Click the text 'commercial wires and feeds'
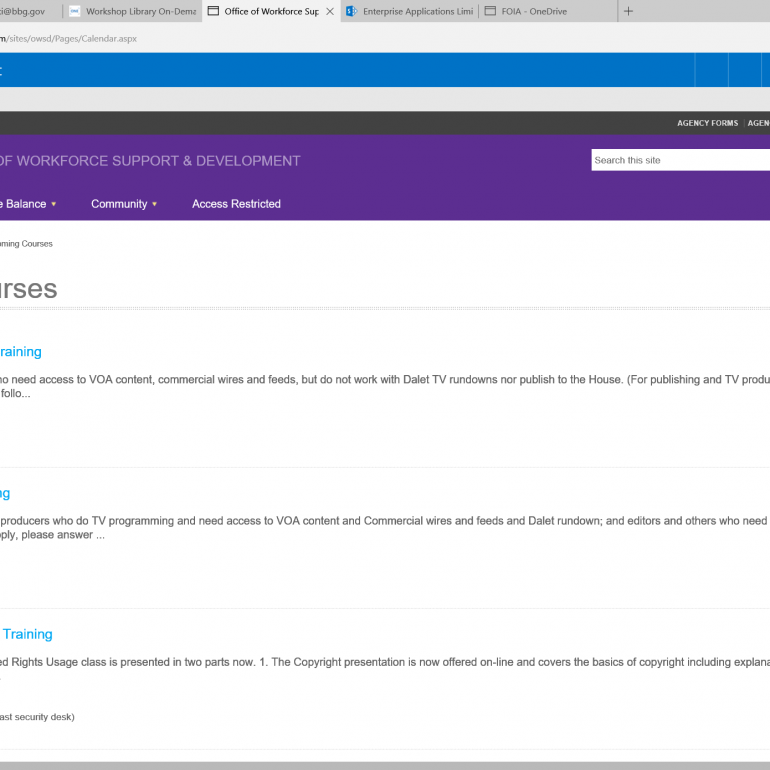 pyautogui.click(x=228, y=380)
